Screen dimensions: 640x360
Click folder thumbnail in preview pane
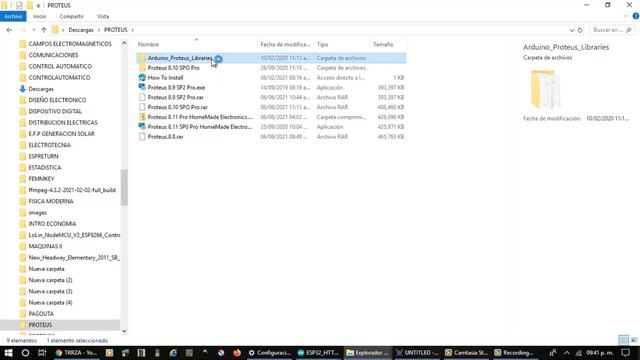pyautogui.click(x=545, y=89)
